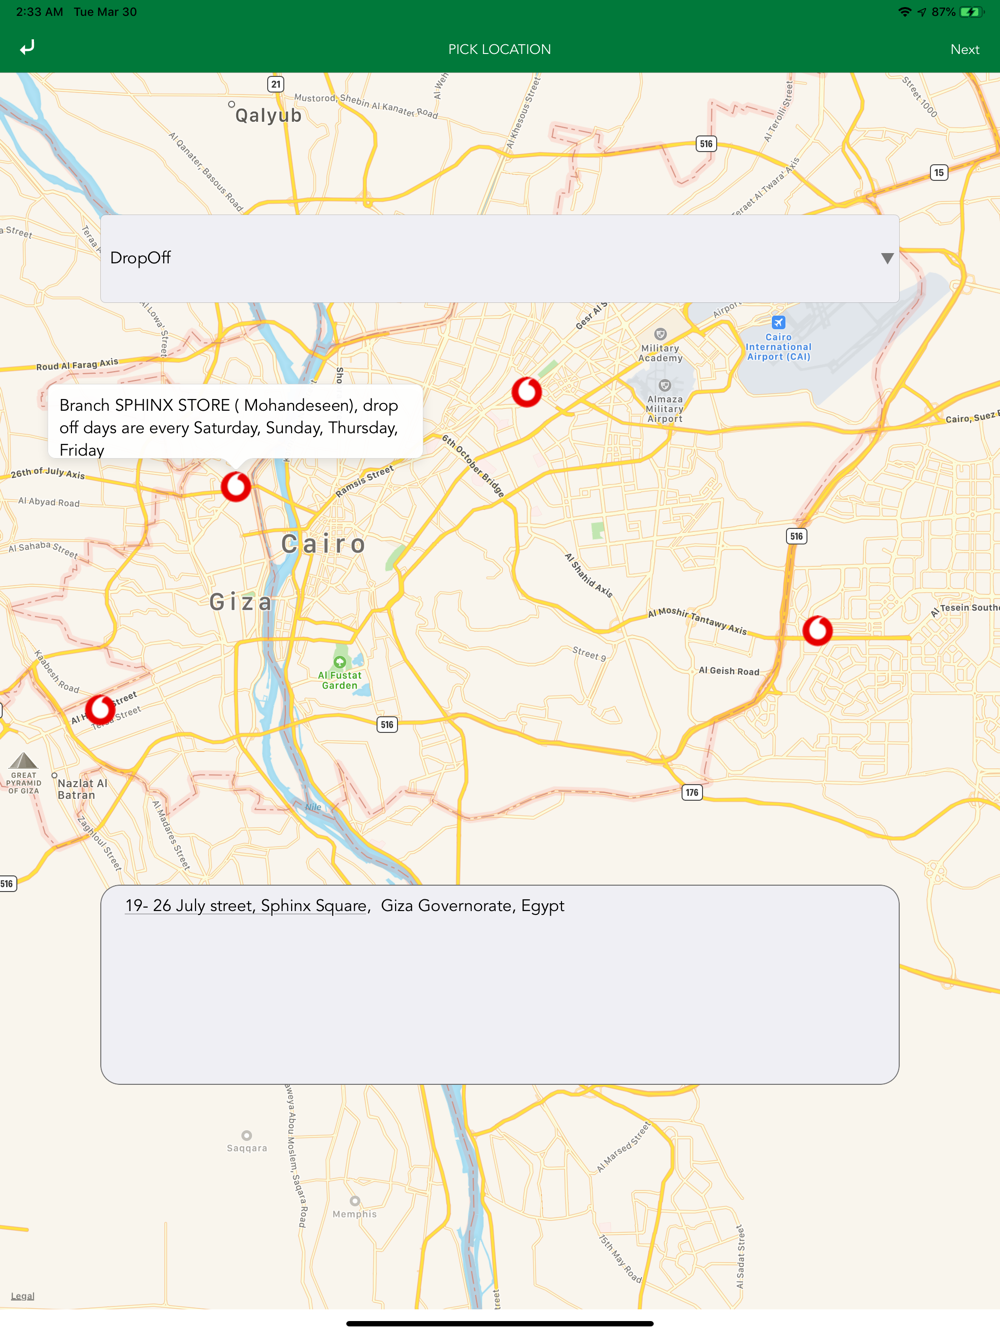Tap the 2:33 AM clock
1000x1334 pixels.
39,12
